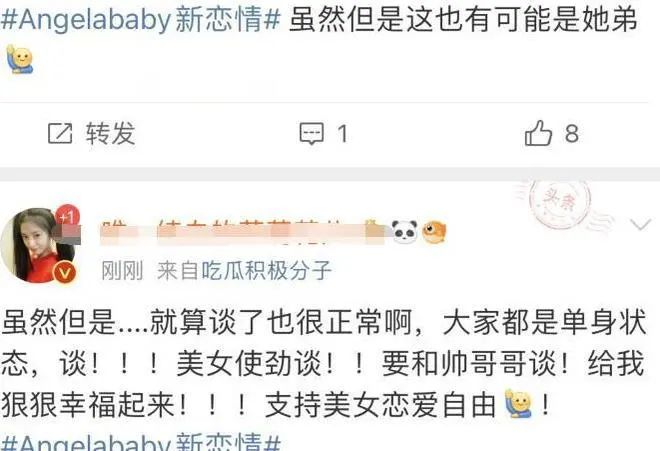Click the blurred username of the poster

pyautogui.click(x=243, y=232)
